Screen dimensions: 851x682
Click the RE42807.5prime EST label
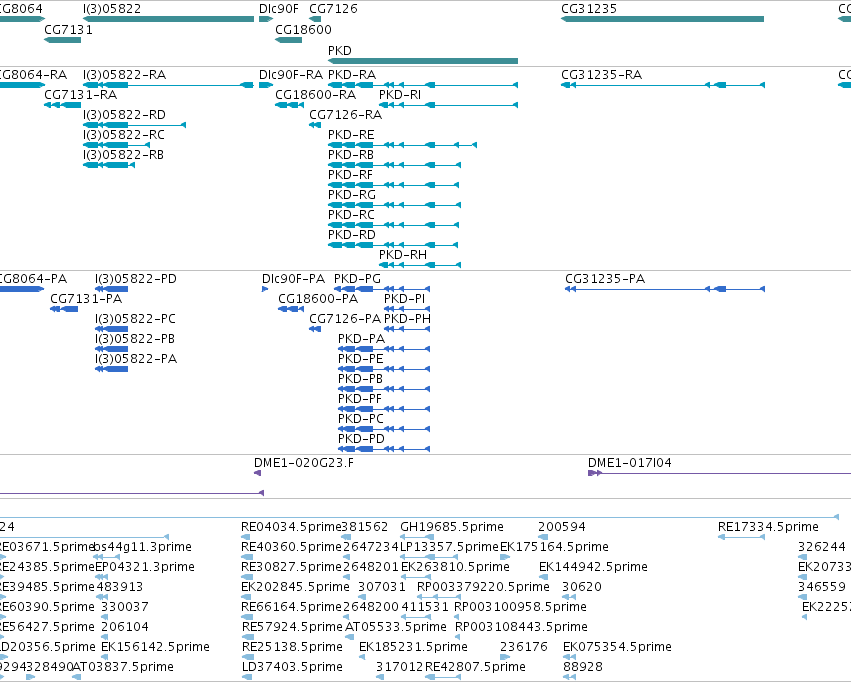coord(475,666)
